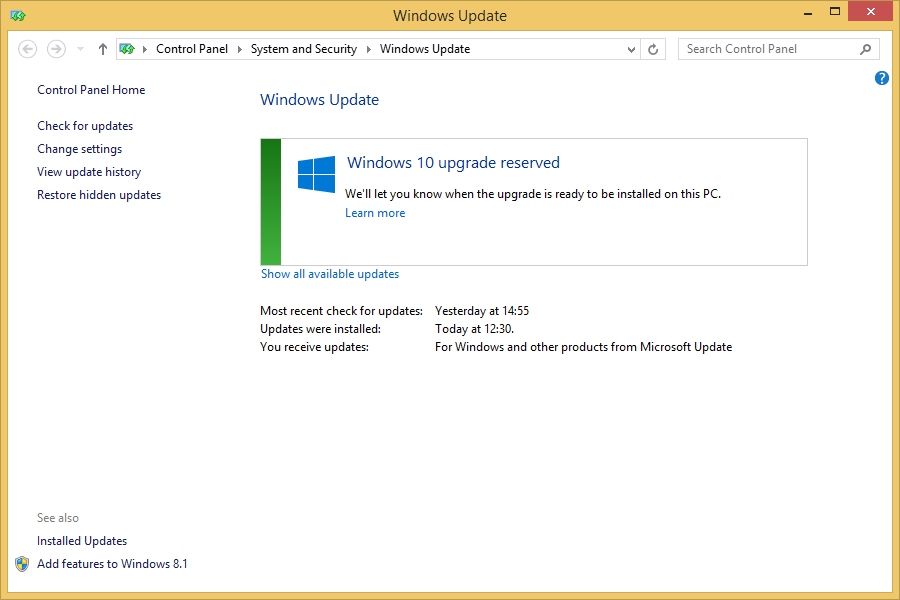
Task: Open View update history
Action: coord(89,172)
